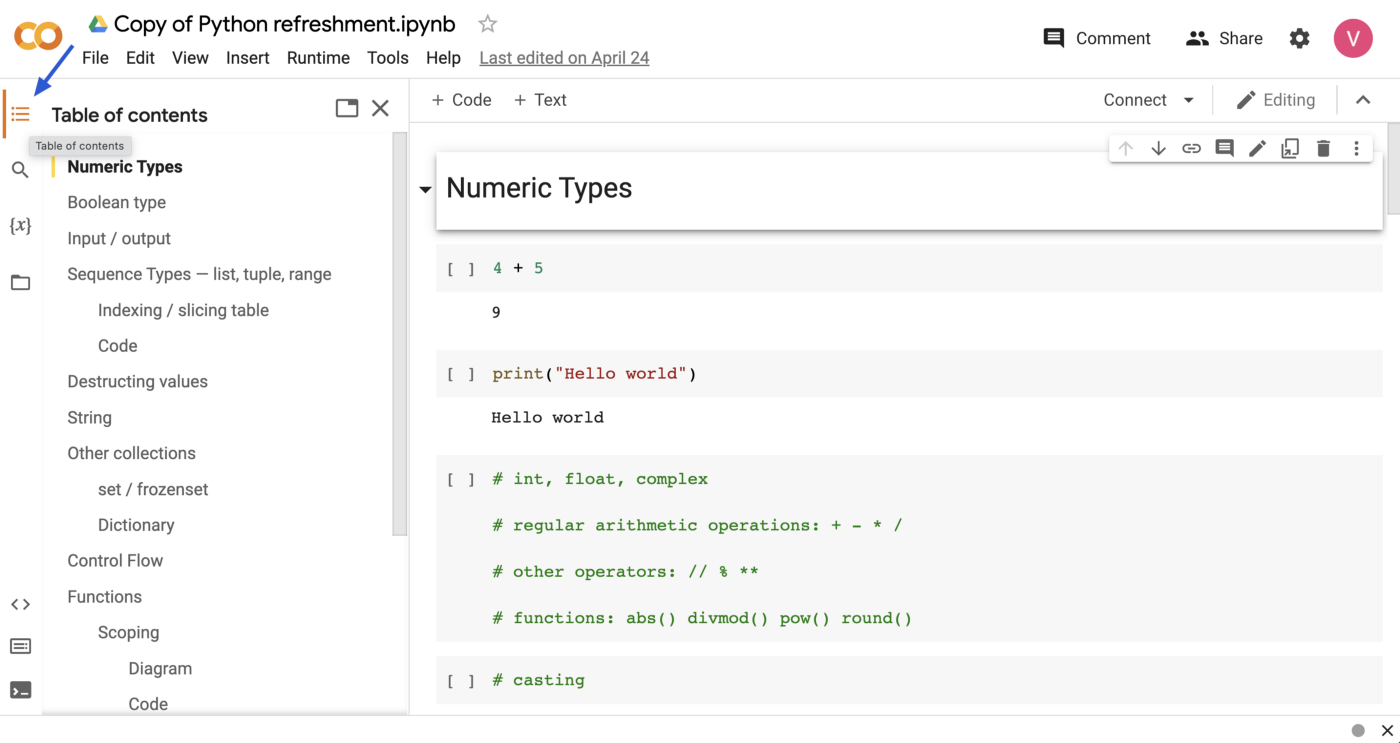Open the Find and replace search icon
Image resolution: width=1400 pixels, height=743 pixels.
[20, 170]
